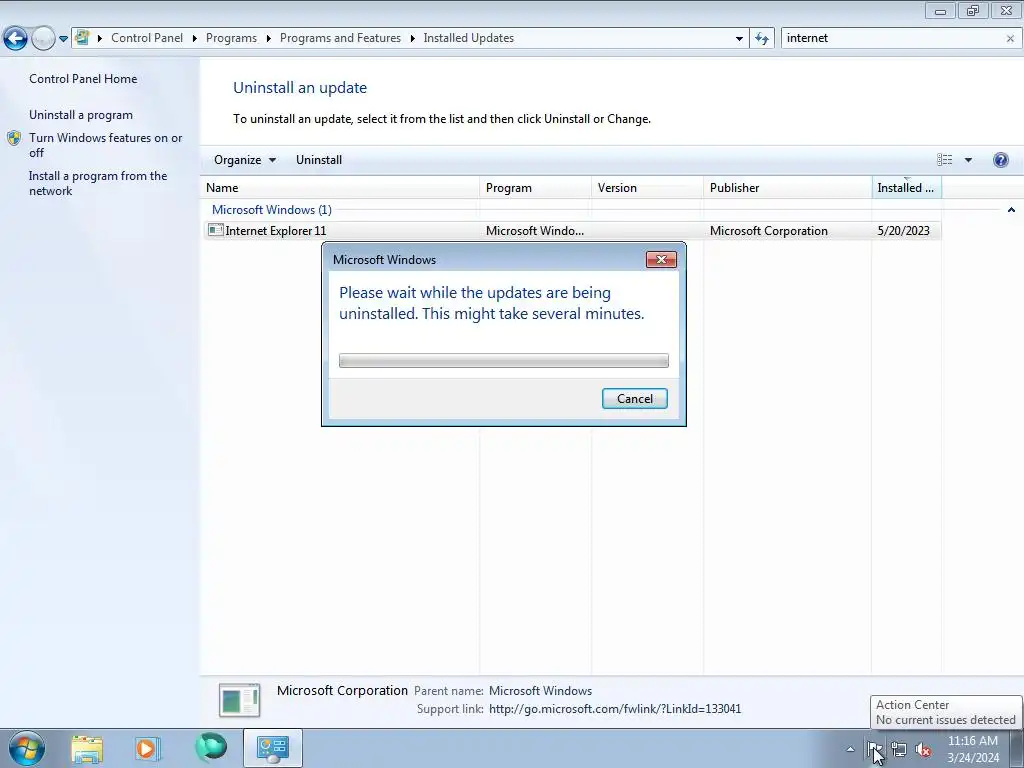Click 'Microsoft Corporation' publisher cell
The width and height of the screenshot is (1024, 768).
click(x=769, y=231)
